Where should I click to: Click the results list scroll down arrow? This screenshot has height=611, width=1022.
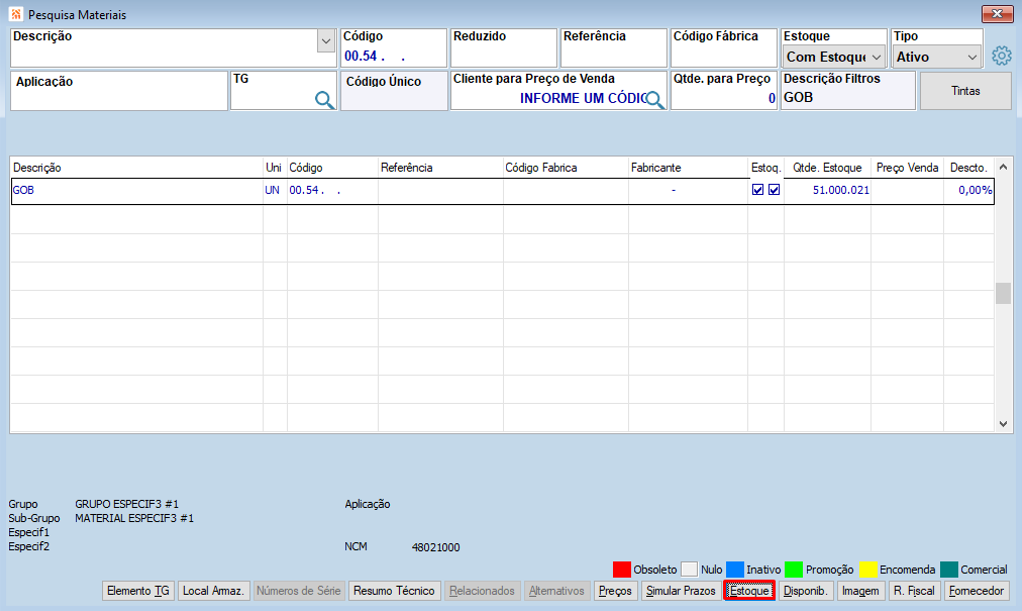click(x=1003, y=424)
